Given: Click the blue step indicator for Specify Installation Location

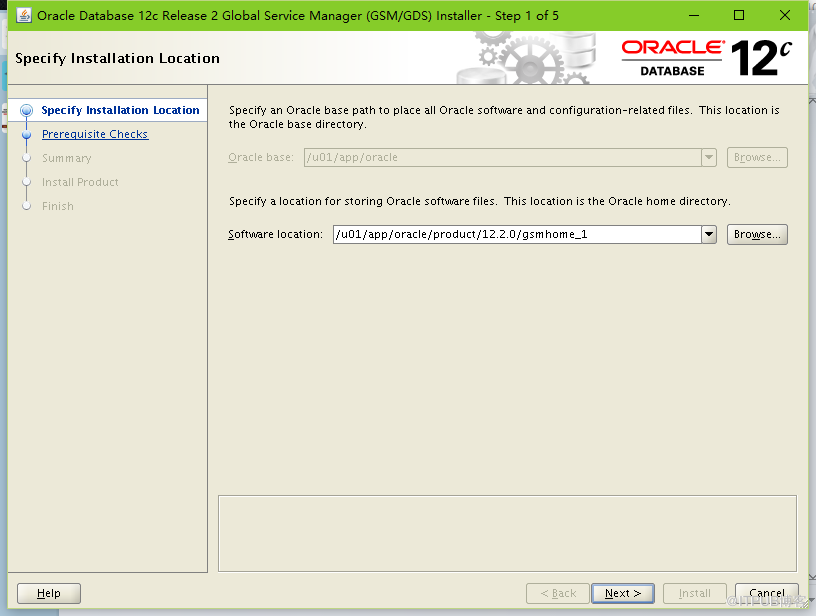Looking at the screenshot, I should click(x=27, y=110).
